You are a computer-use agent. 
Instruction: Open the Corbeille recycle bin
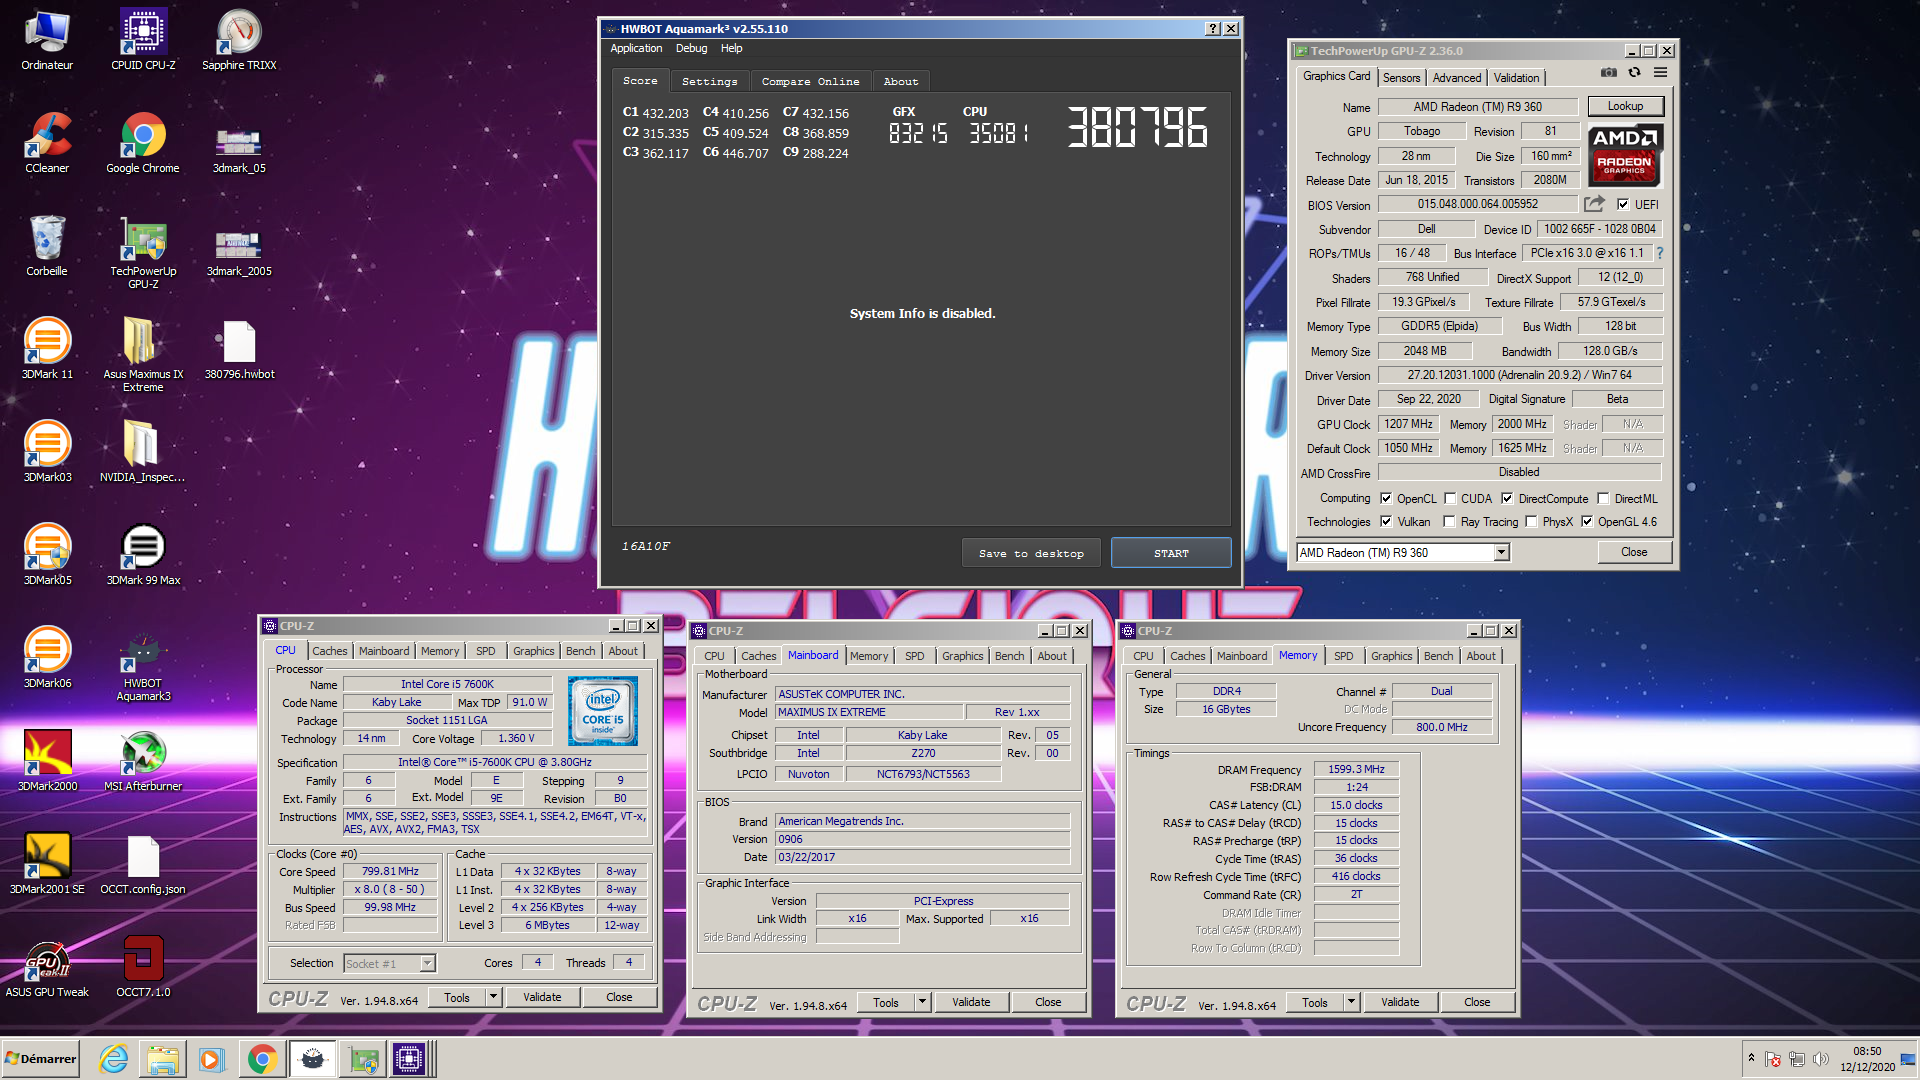(47, 246)
